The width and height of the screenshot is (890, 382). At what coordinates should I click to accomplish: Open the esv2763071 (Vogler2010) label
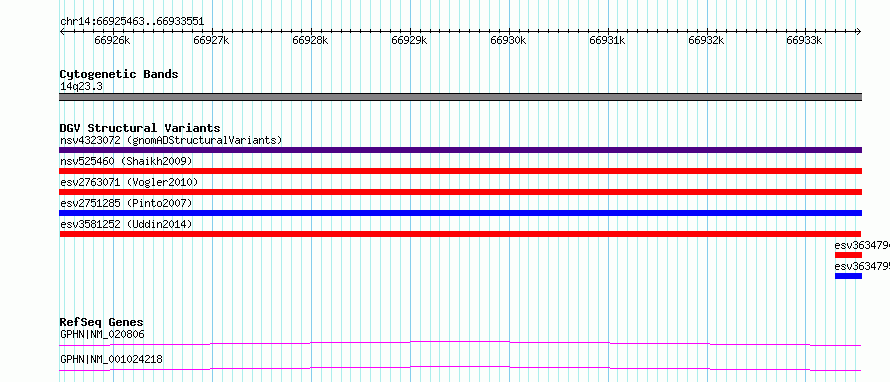129,182
